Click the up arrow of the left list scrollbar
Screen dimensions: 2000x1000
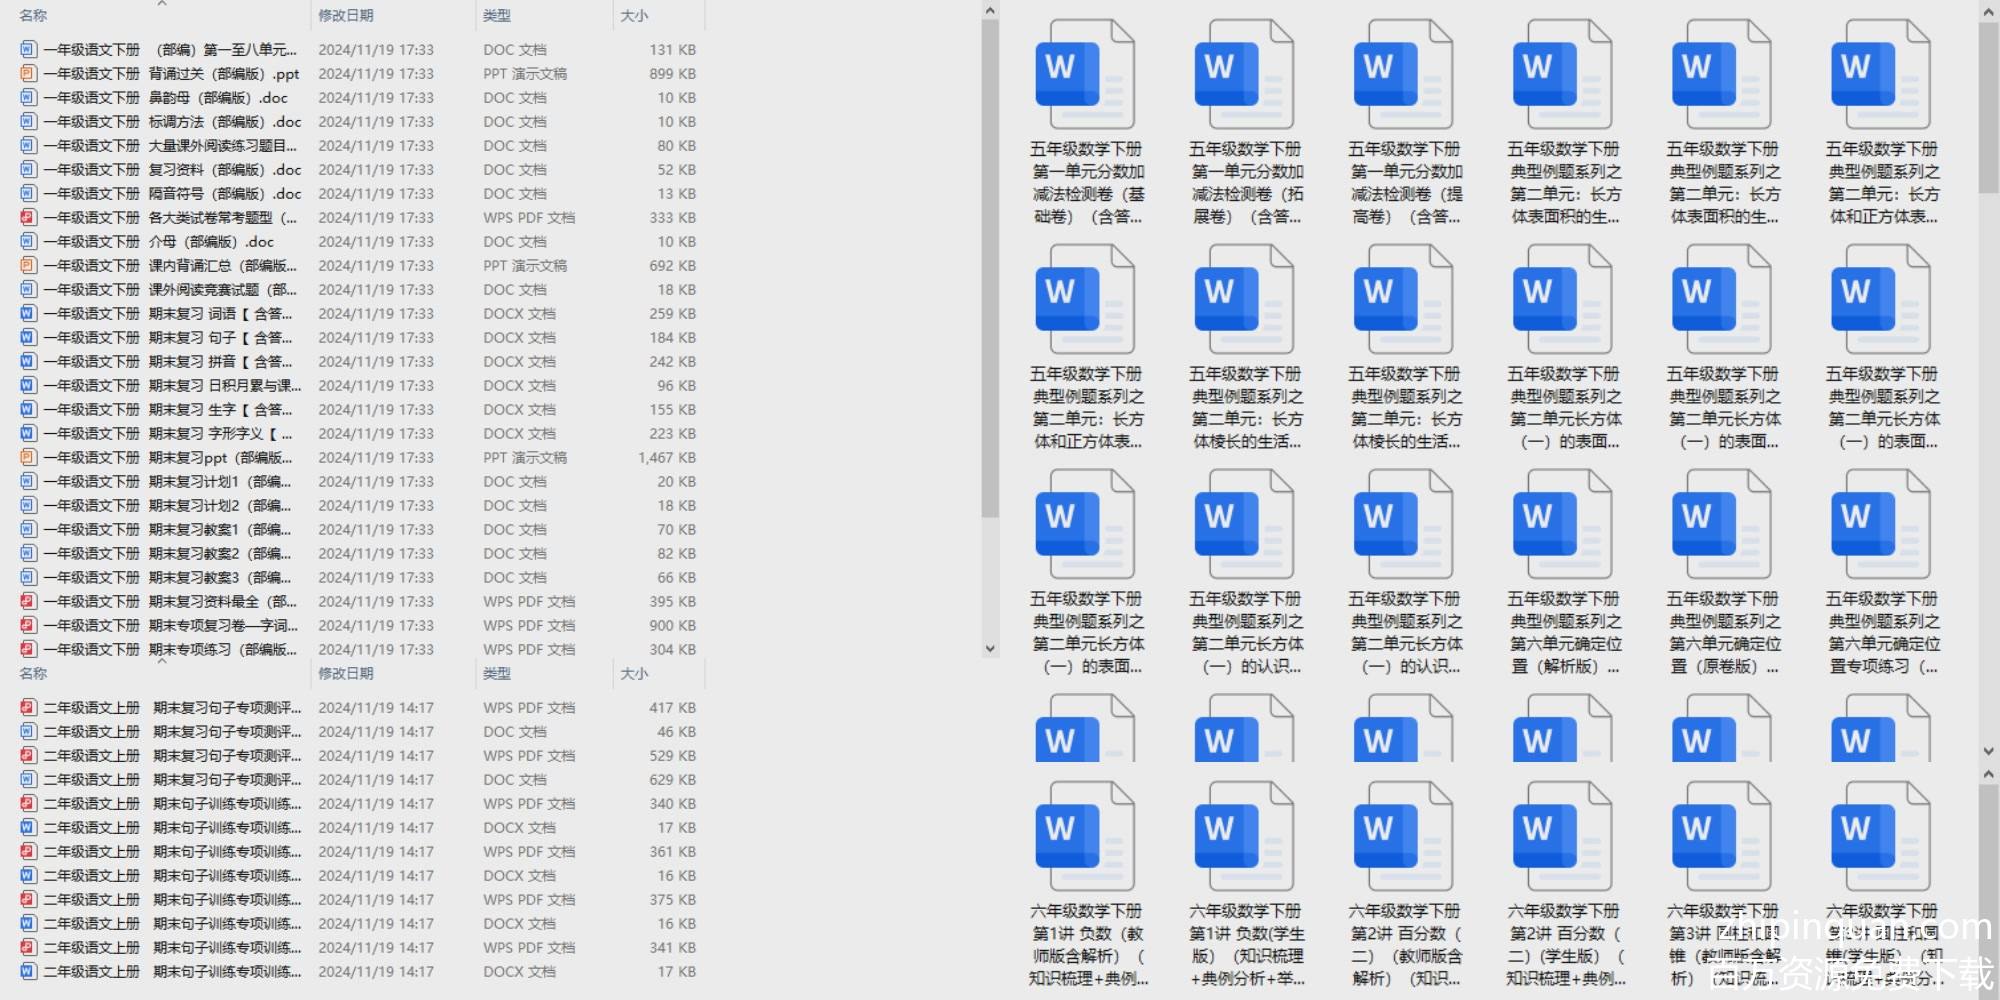990,11
